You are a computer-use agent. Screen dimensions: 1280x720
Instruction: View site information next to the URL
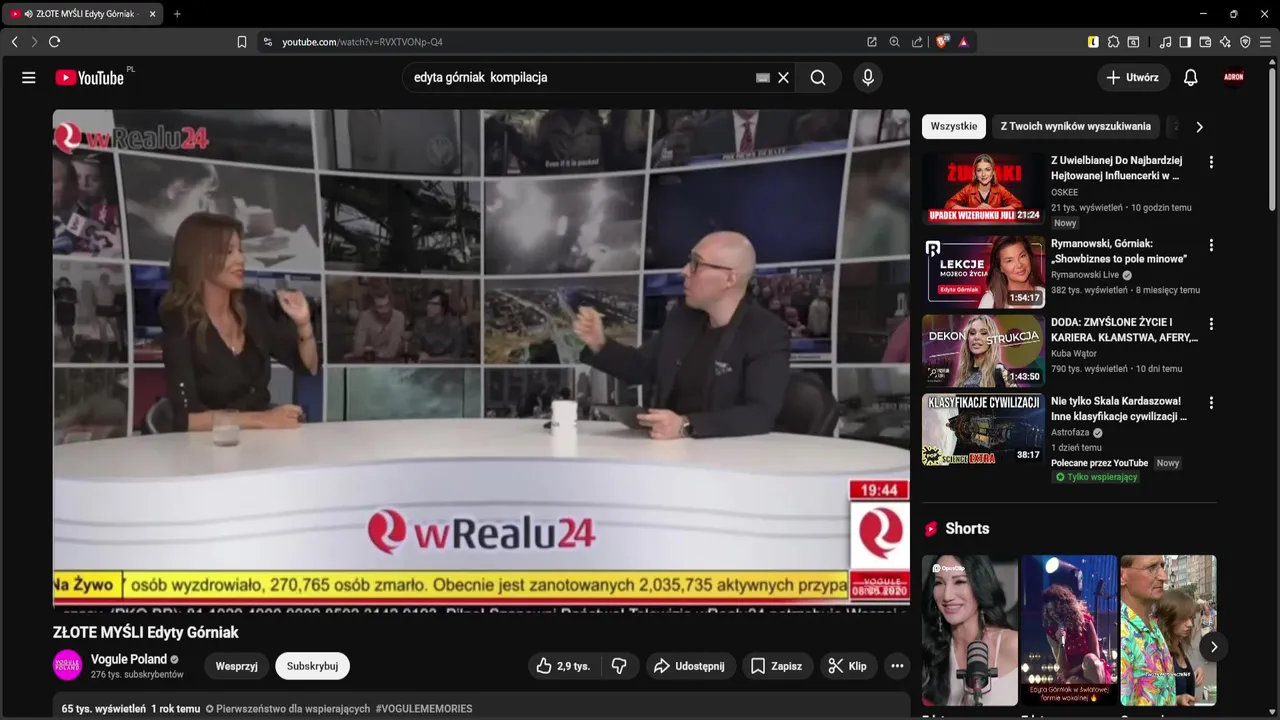point(267,42)
